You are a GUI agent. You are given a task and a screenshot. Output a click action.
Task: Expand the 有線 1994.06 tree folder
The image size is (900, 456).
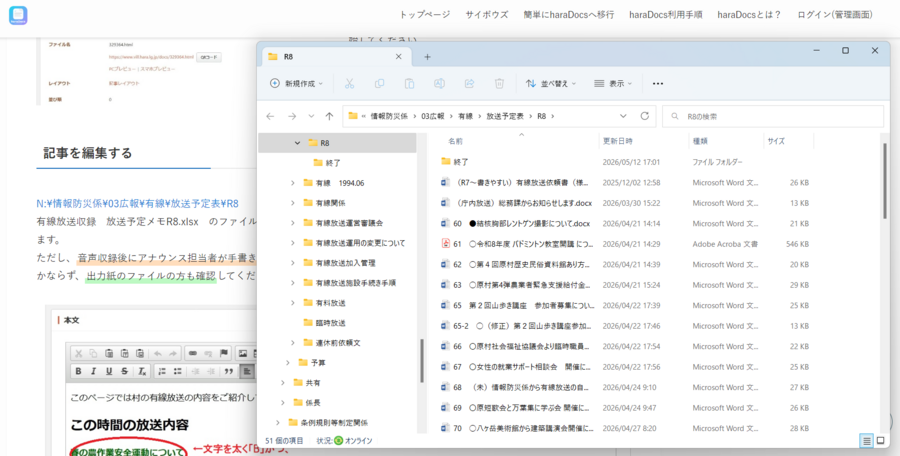tap(293, 183)
